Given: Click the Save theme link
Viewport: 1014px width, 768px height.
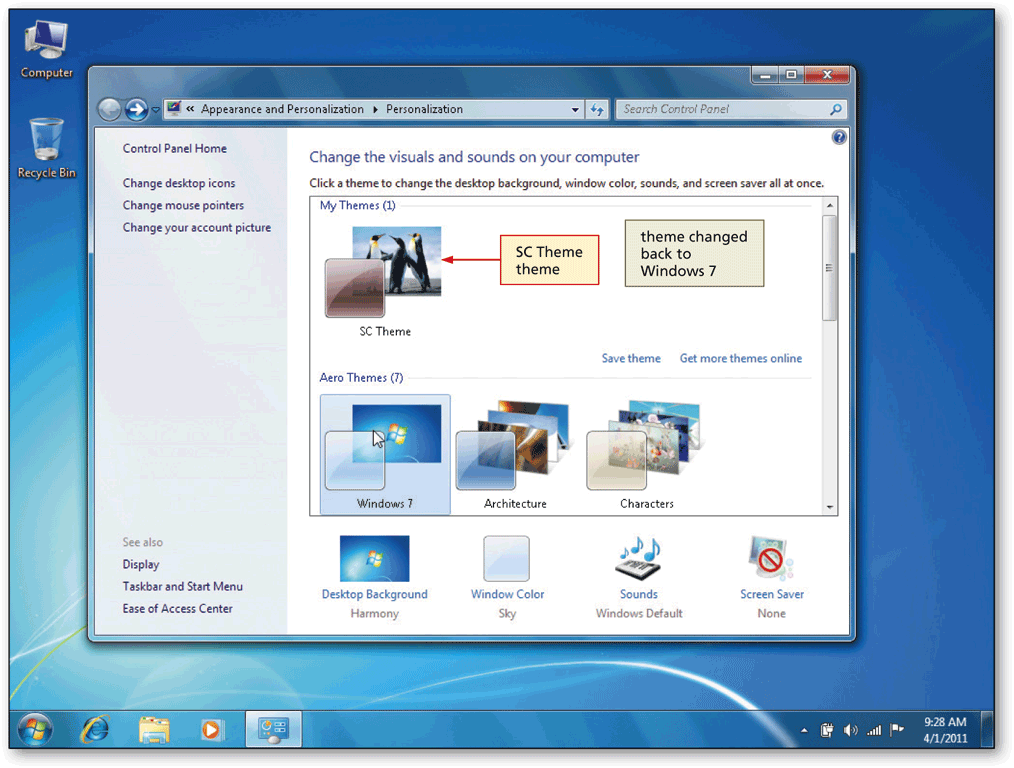Looking at the screenshot, I should coord(631,358).
